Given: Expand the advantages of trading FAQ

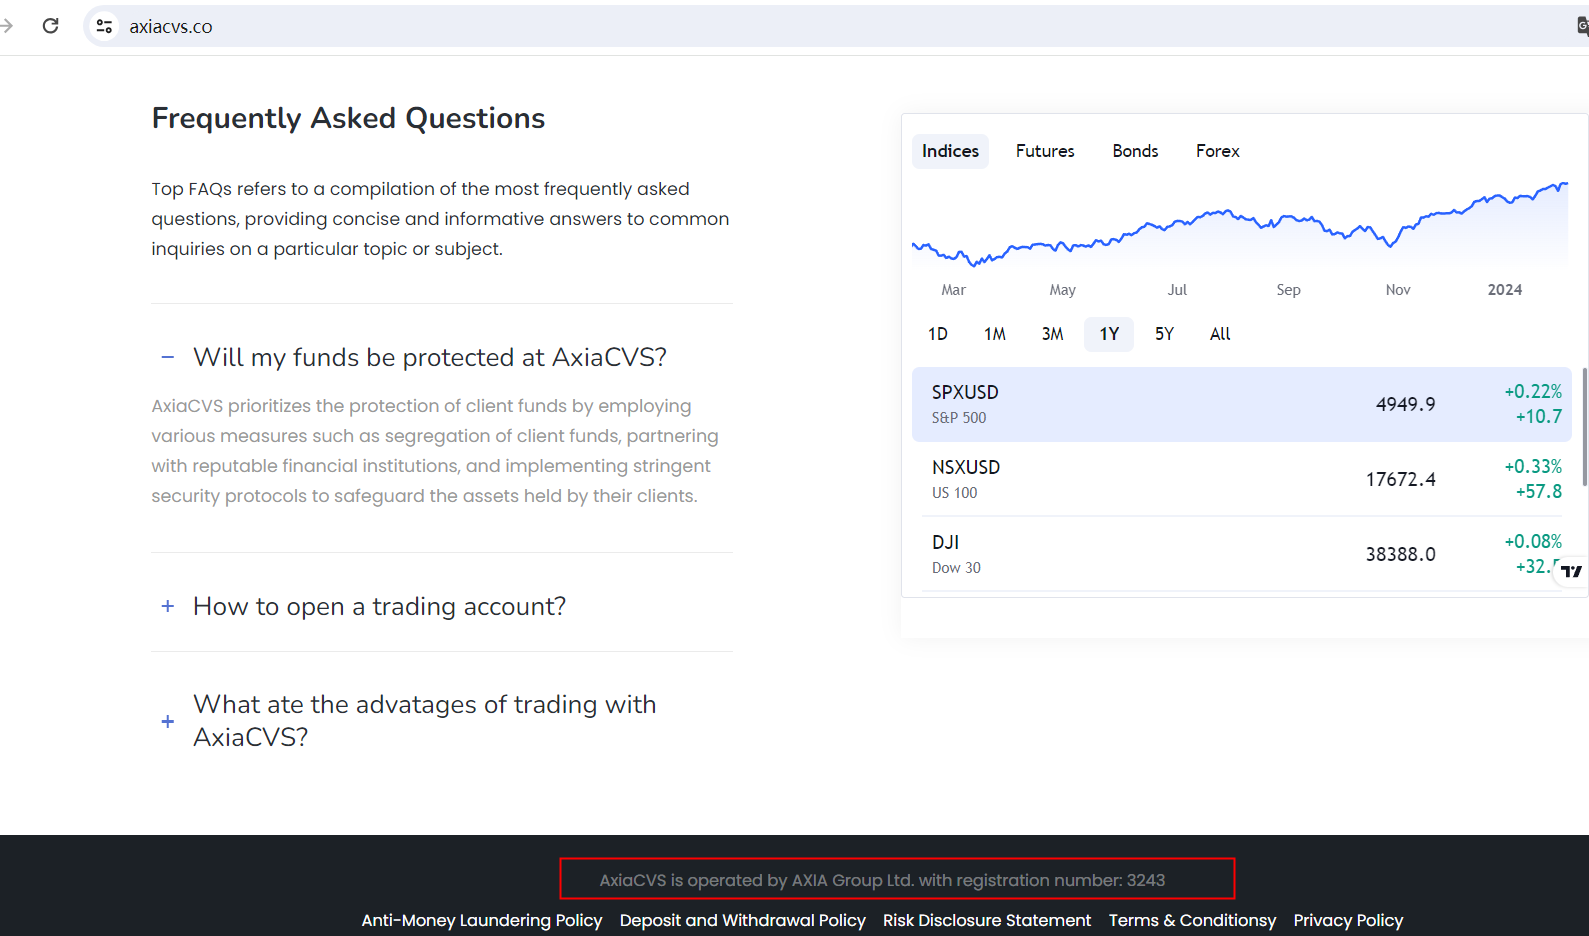Looking at the screenshot, I should 168,721.
